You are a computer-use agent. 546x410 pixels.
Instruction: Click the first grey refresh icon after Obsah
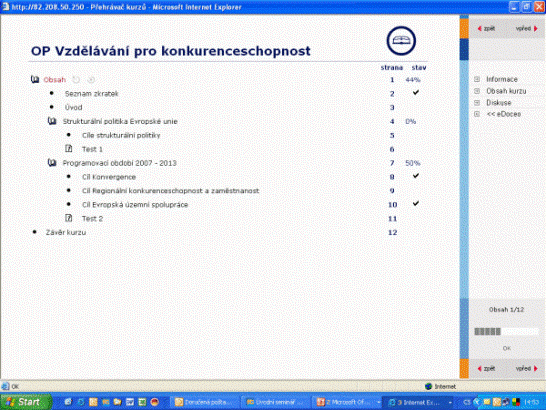(76, 80)
